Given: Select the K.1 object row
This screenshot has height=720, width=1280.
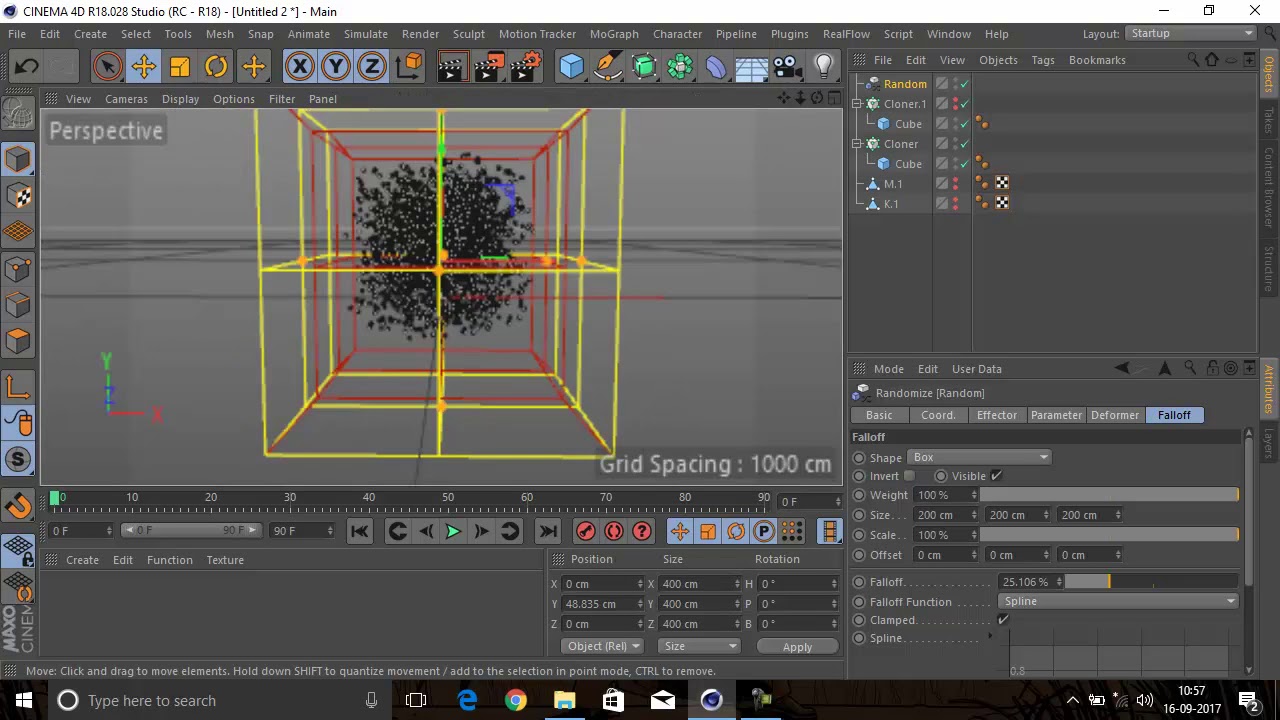Looking at the screenshot, I should [x=891, y=204].
